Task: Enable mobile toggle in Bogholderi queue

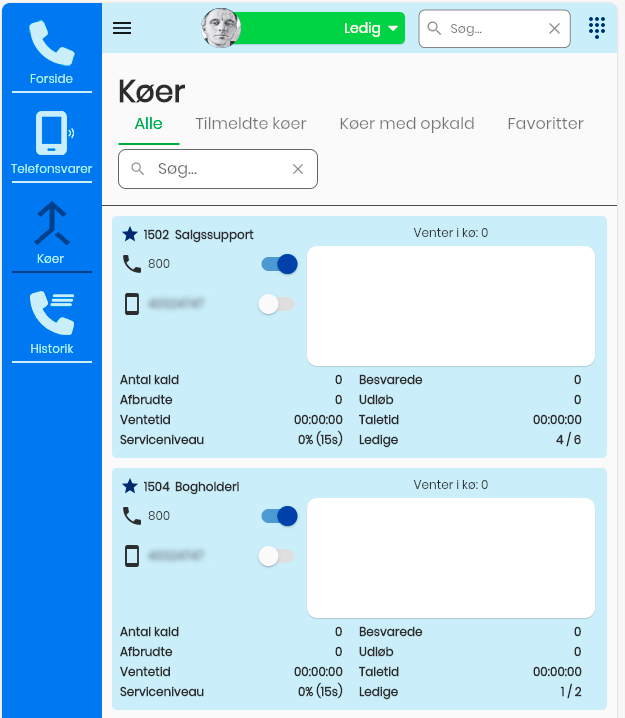Action: [276, 556]
